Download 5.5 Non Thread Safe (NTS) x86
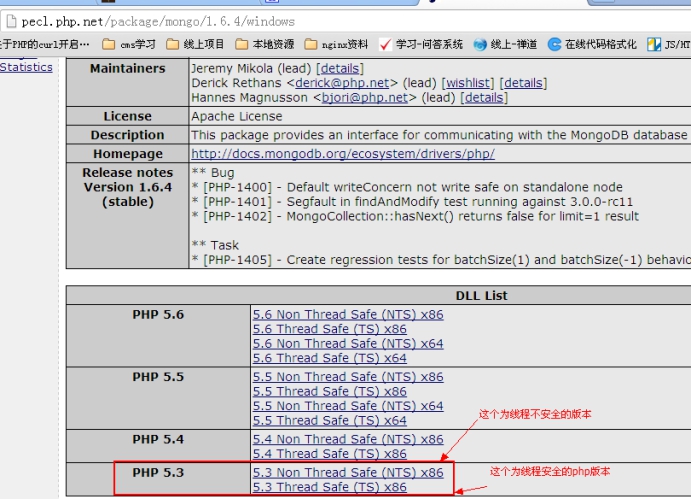The height and width of the screenshot is (499, 692). tap(348, 377)
